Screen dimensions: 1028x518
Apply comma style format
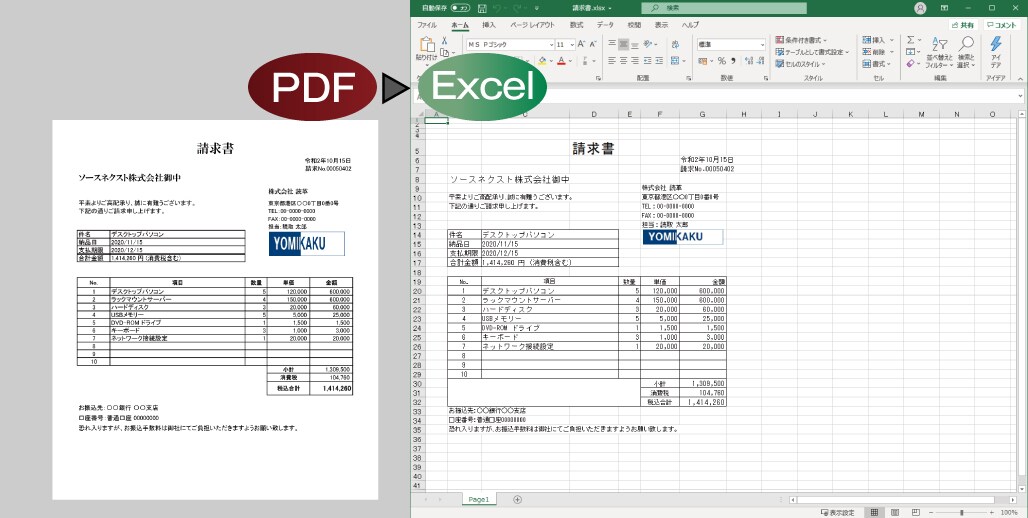[x=733, y=60]
